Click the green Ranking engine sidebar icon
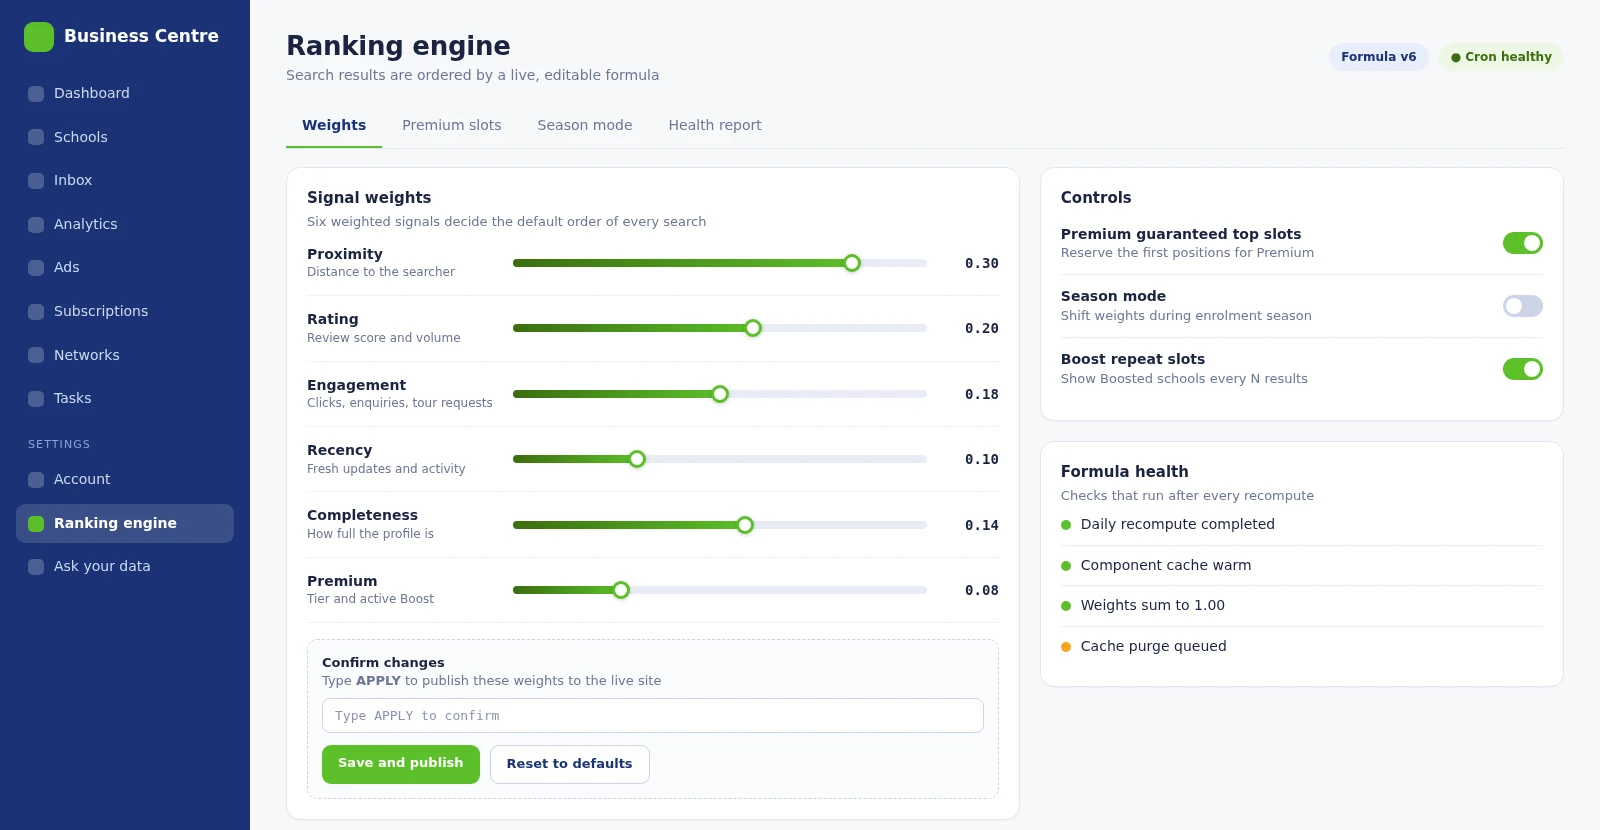The width and height of the screenshot is (1600, 830). [x=36, y=524]
